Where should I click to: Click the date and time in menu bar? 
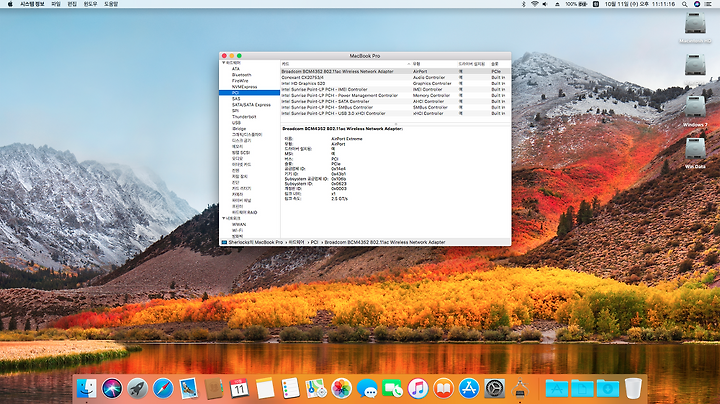point(640,4)
